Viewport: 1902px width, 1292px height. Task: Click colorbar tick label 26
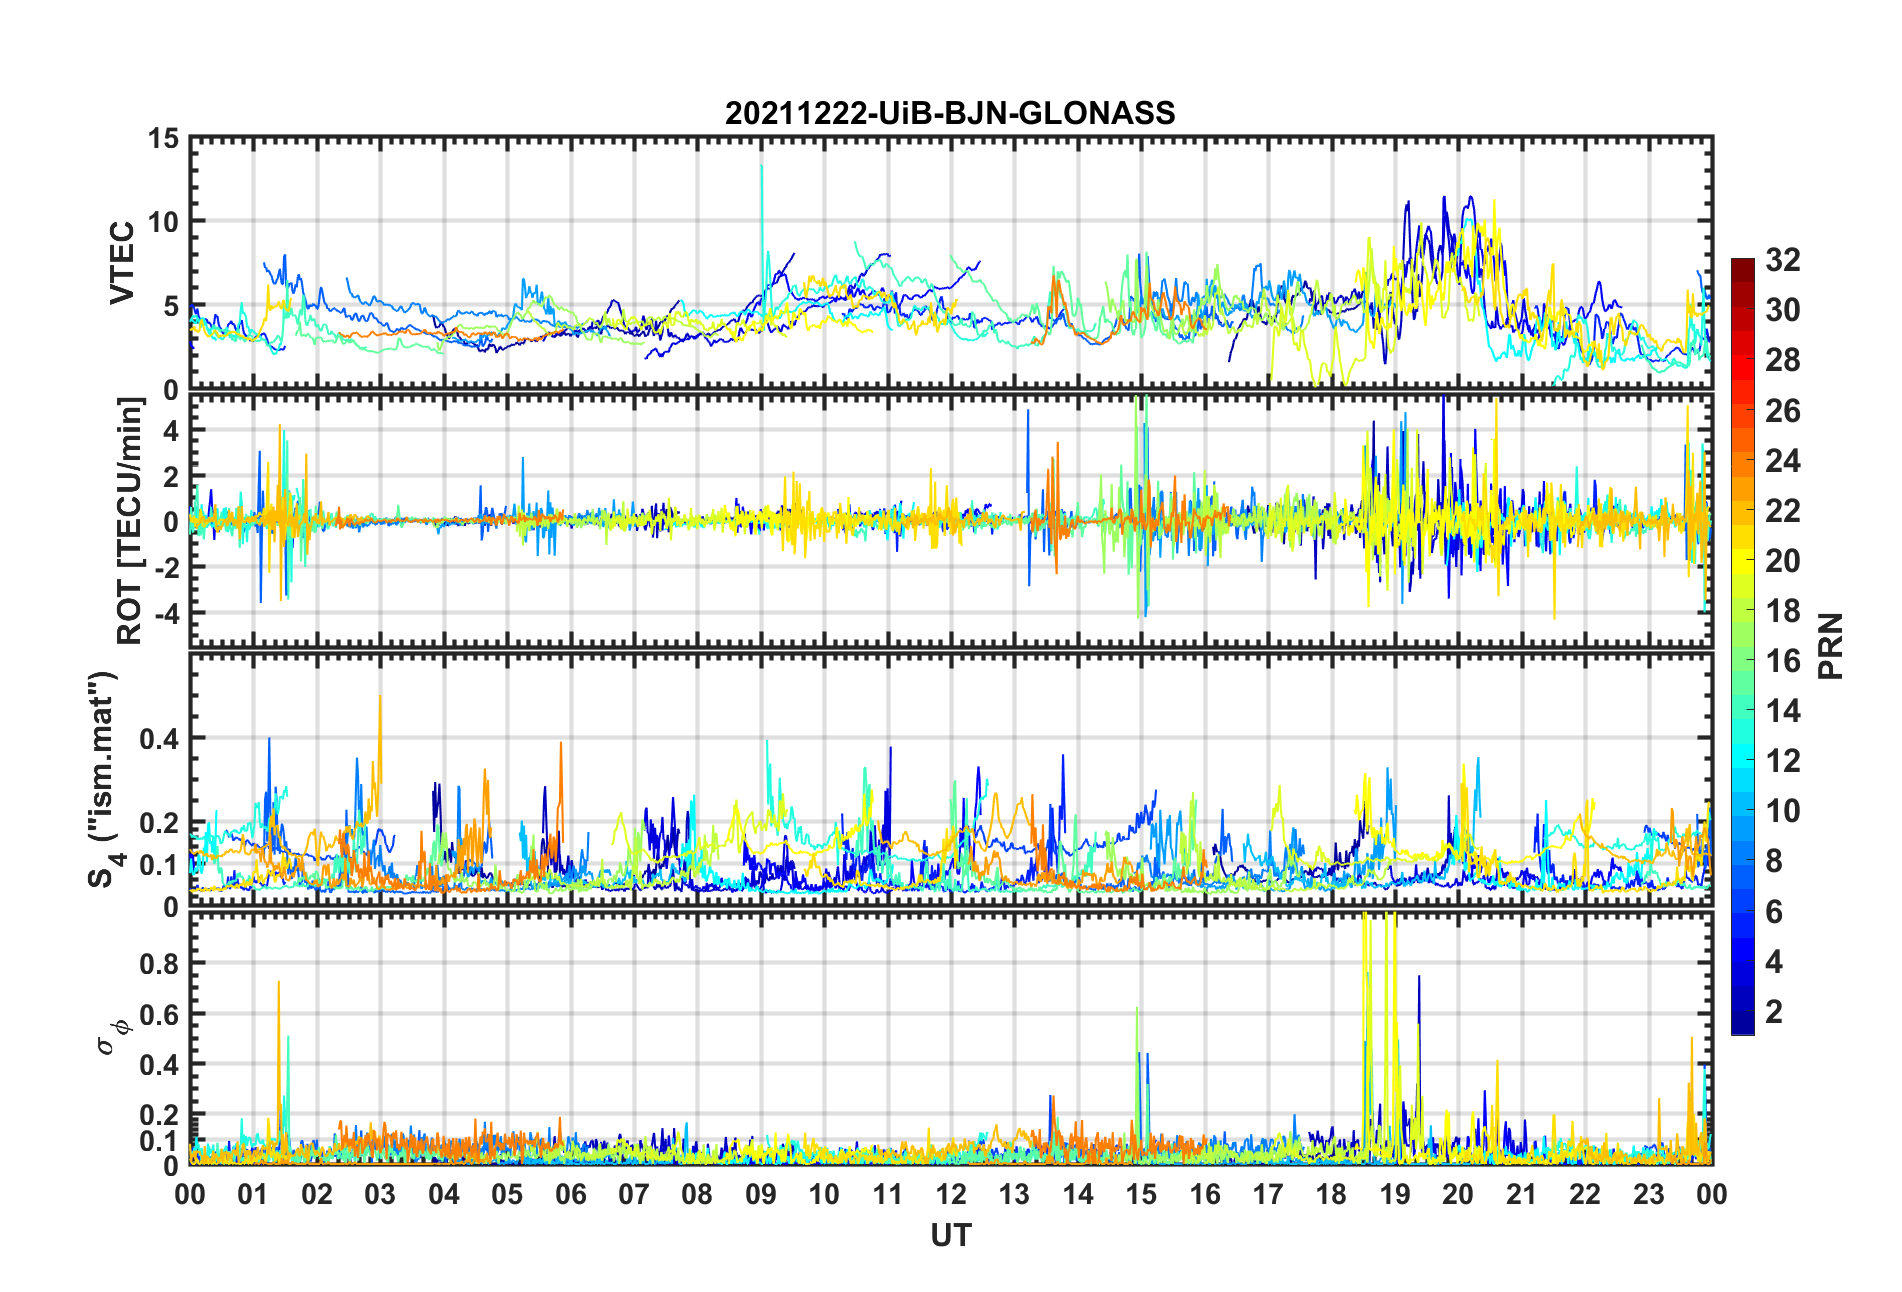1783,411
